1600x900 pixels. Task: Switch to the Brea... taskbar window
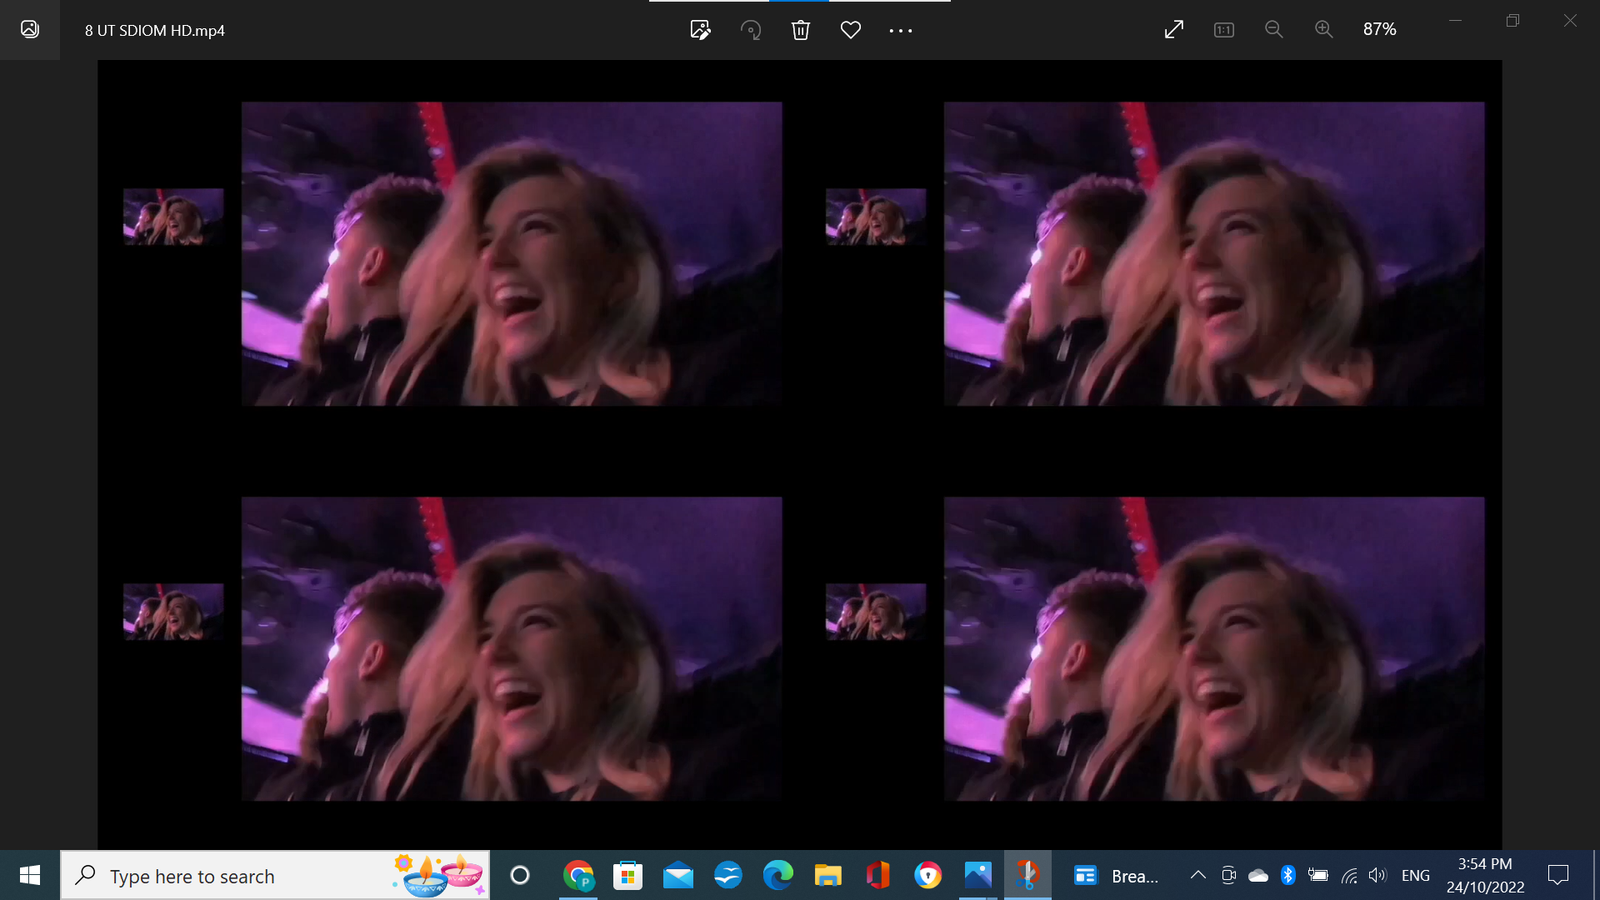[1116, 876]
